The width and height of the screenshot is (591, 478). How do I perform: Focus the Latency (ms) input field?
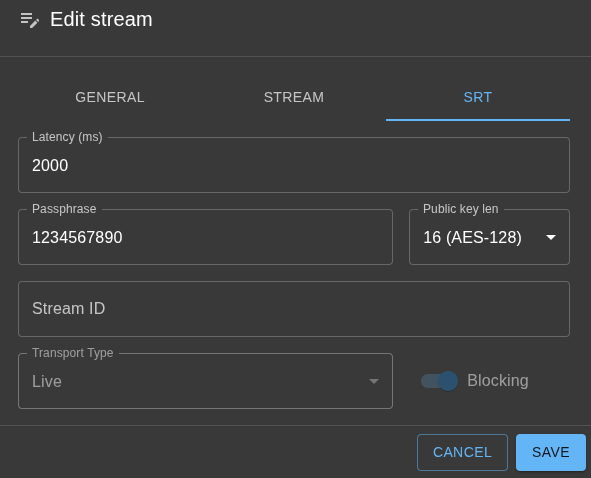click(x=294, y=165)
